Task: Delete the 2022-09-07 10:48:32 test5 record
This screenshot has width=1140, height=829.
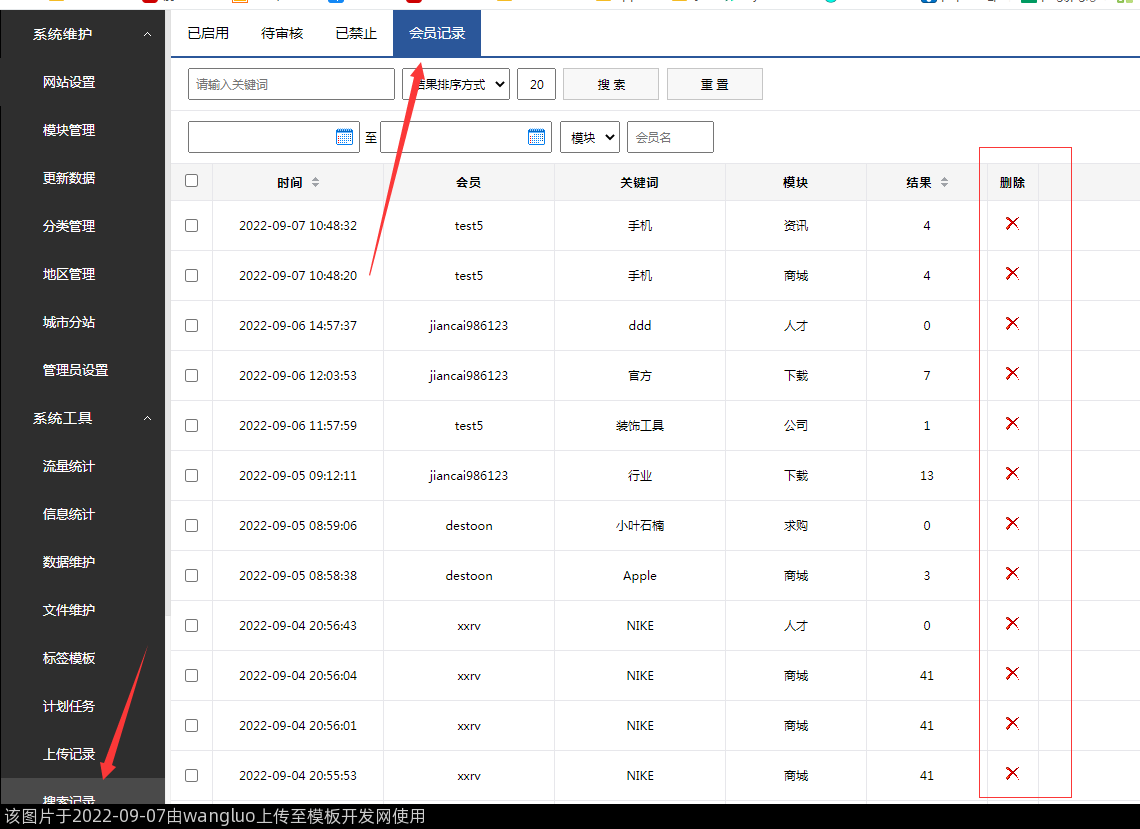Action: coord(1012,223)
